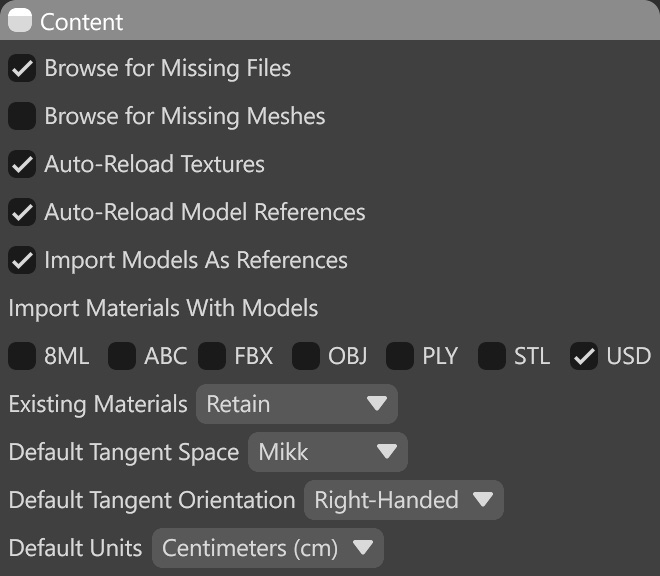Uncheck Browse for Missing Files
Screen dimensions: 660x576
coord(22,69)
